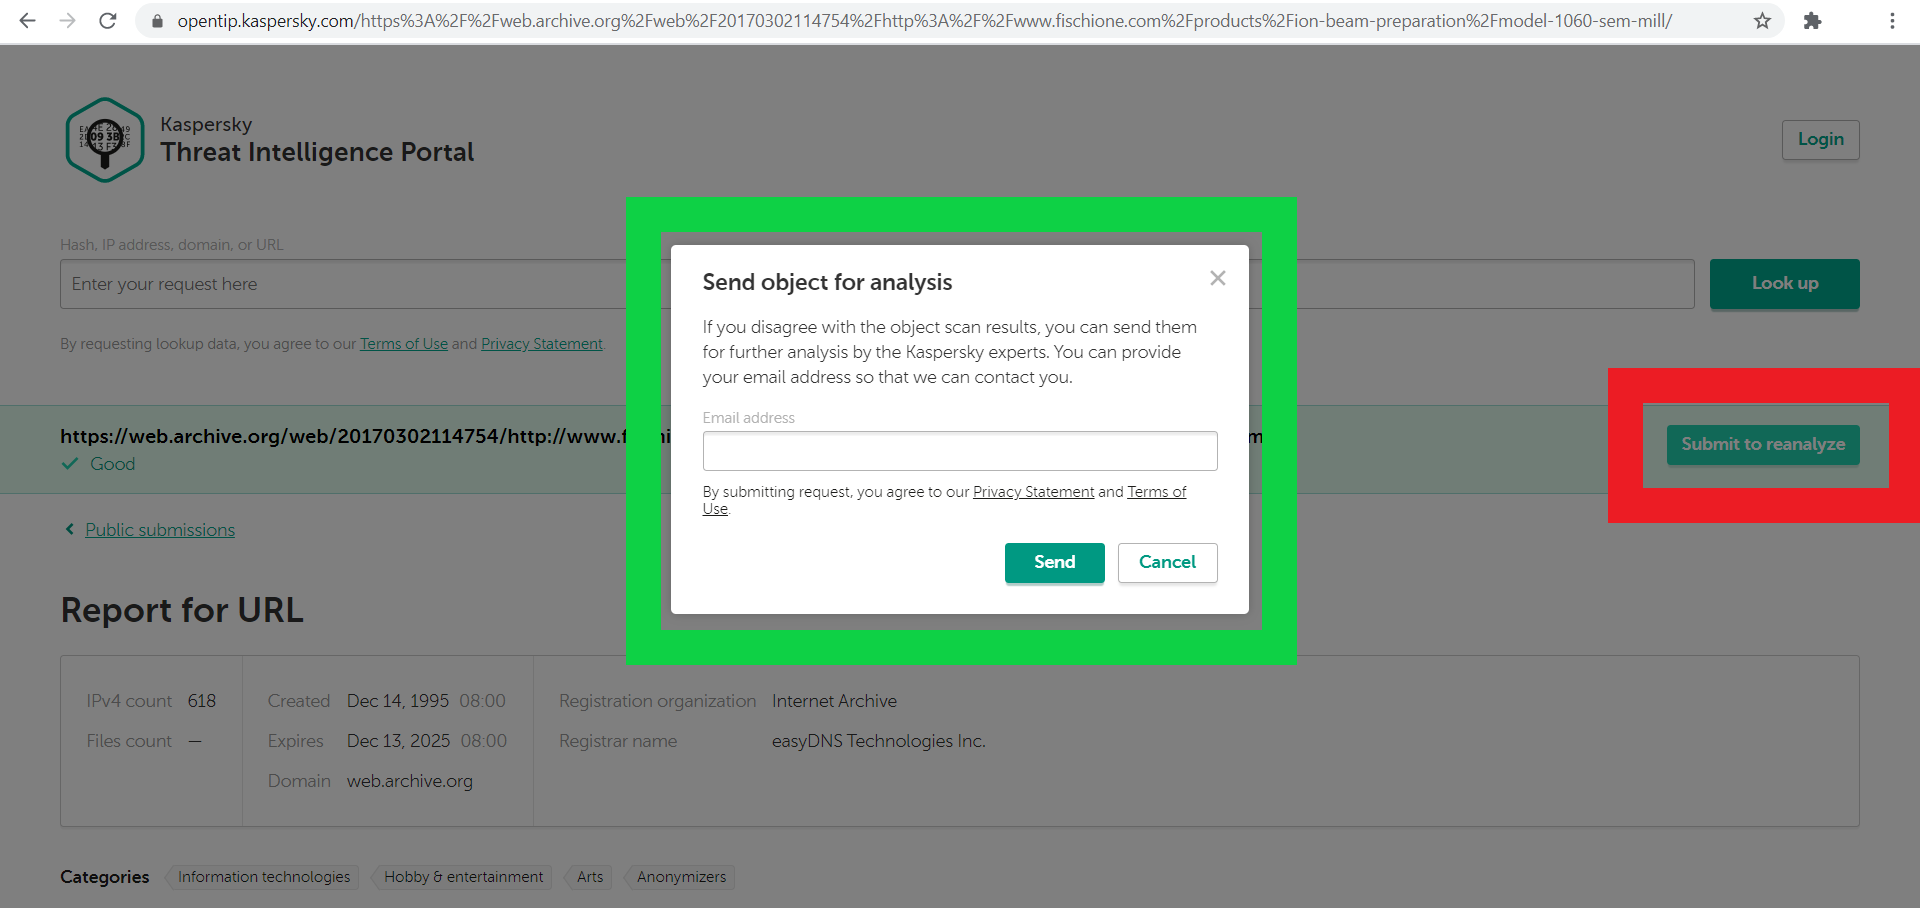Viewport: 1920px width, 908px height.
Task: Select the Anonymizers category tag
Action: tap(681, 877)
